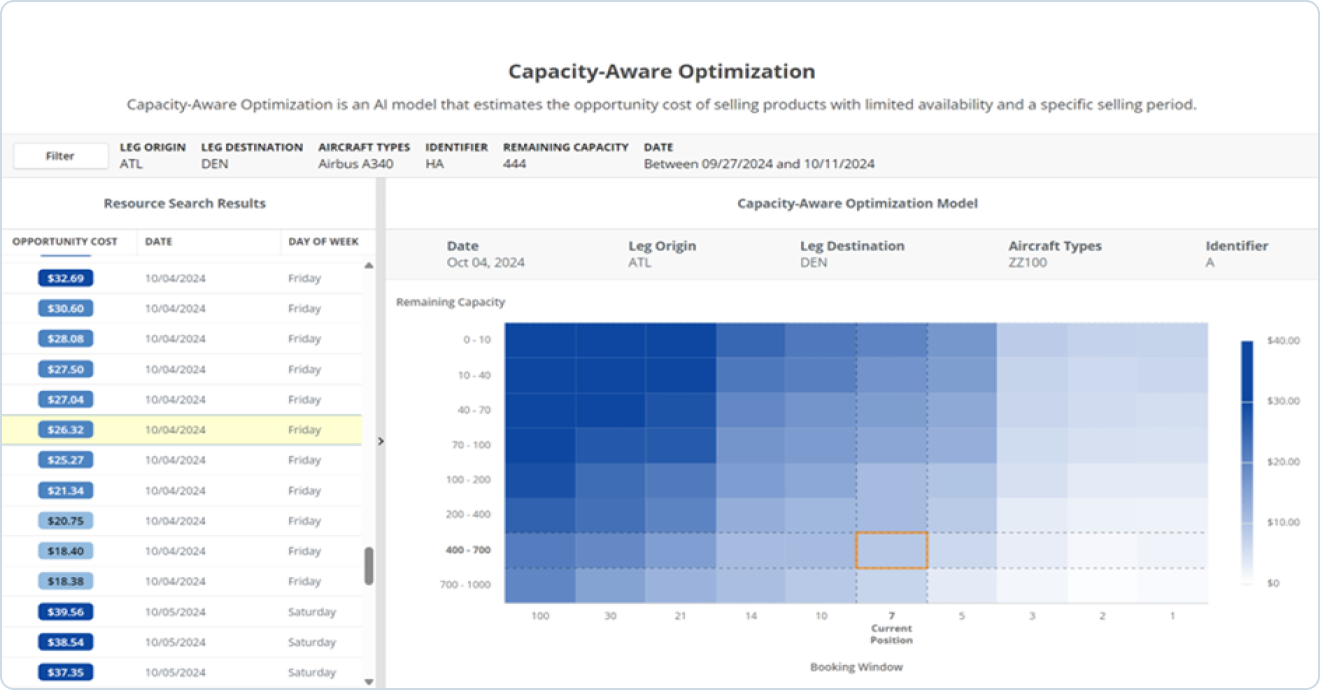The width and height of the screenshot is (1320, 690).
Task: Click the booking window 7 Current Position label
Action: [891, 627]
